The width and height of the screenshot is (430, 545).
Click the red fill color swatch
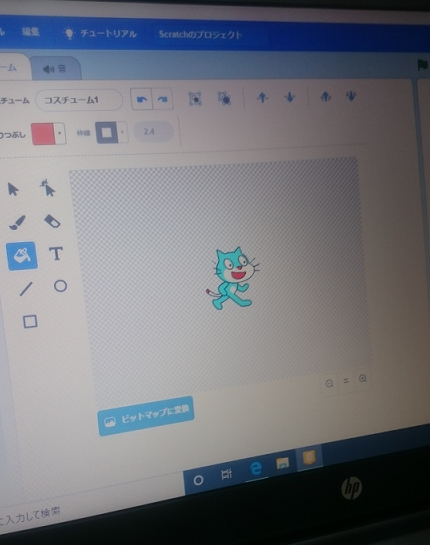[43, 133]
